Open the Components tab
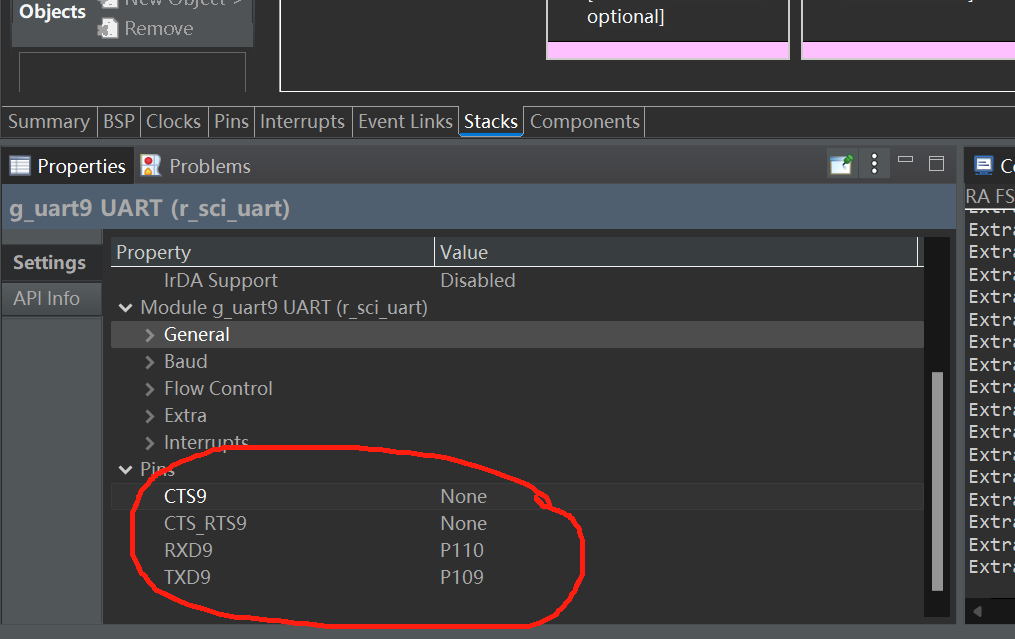Screen dimensions: 1015x639 [585, 122]
